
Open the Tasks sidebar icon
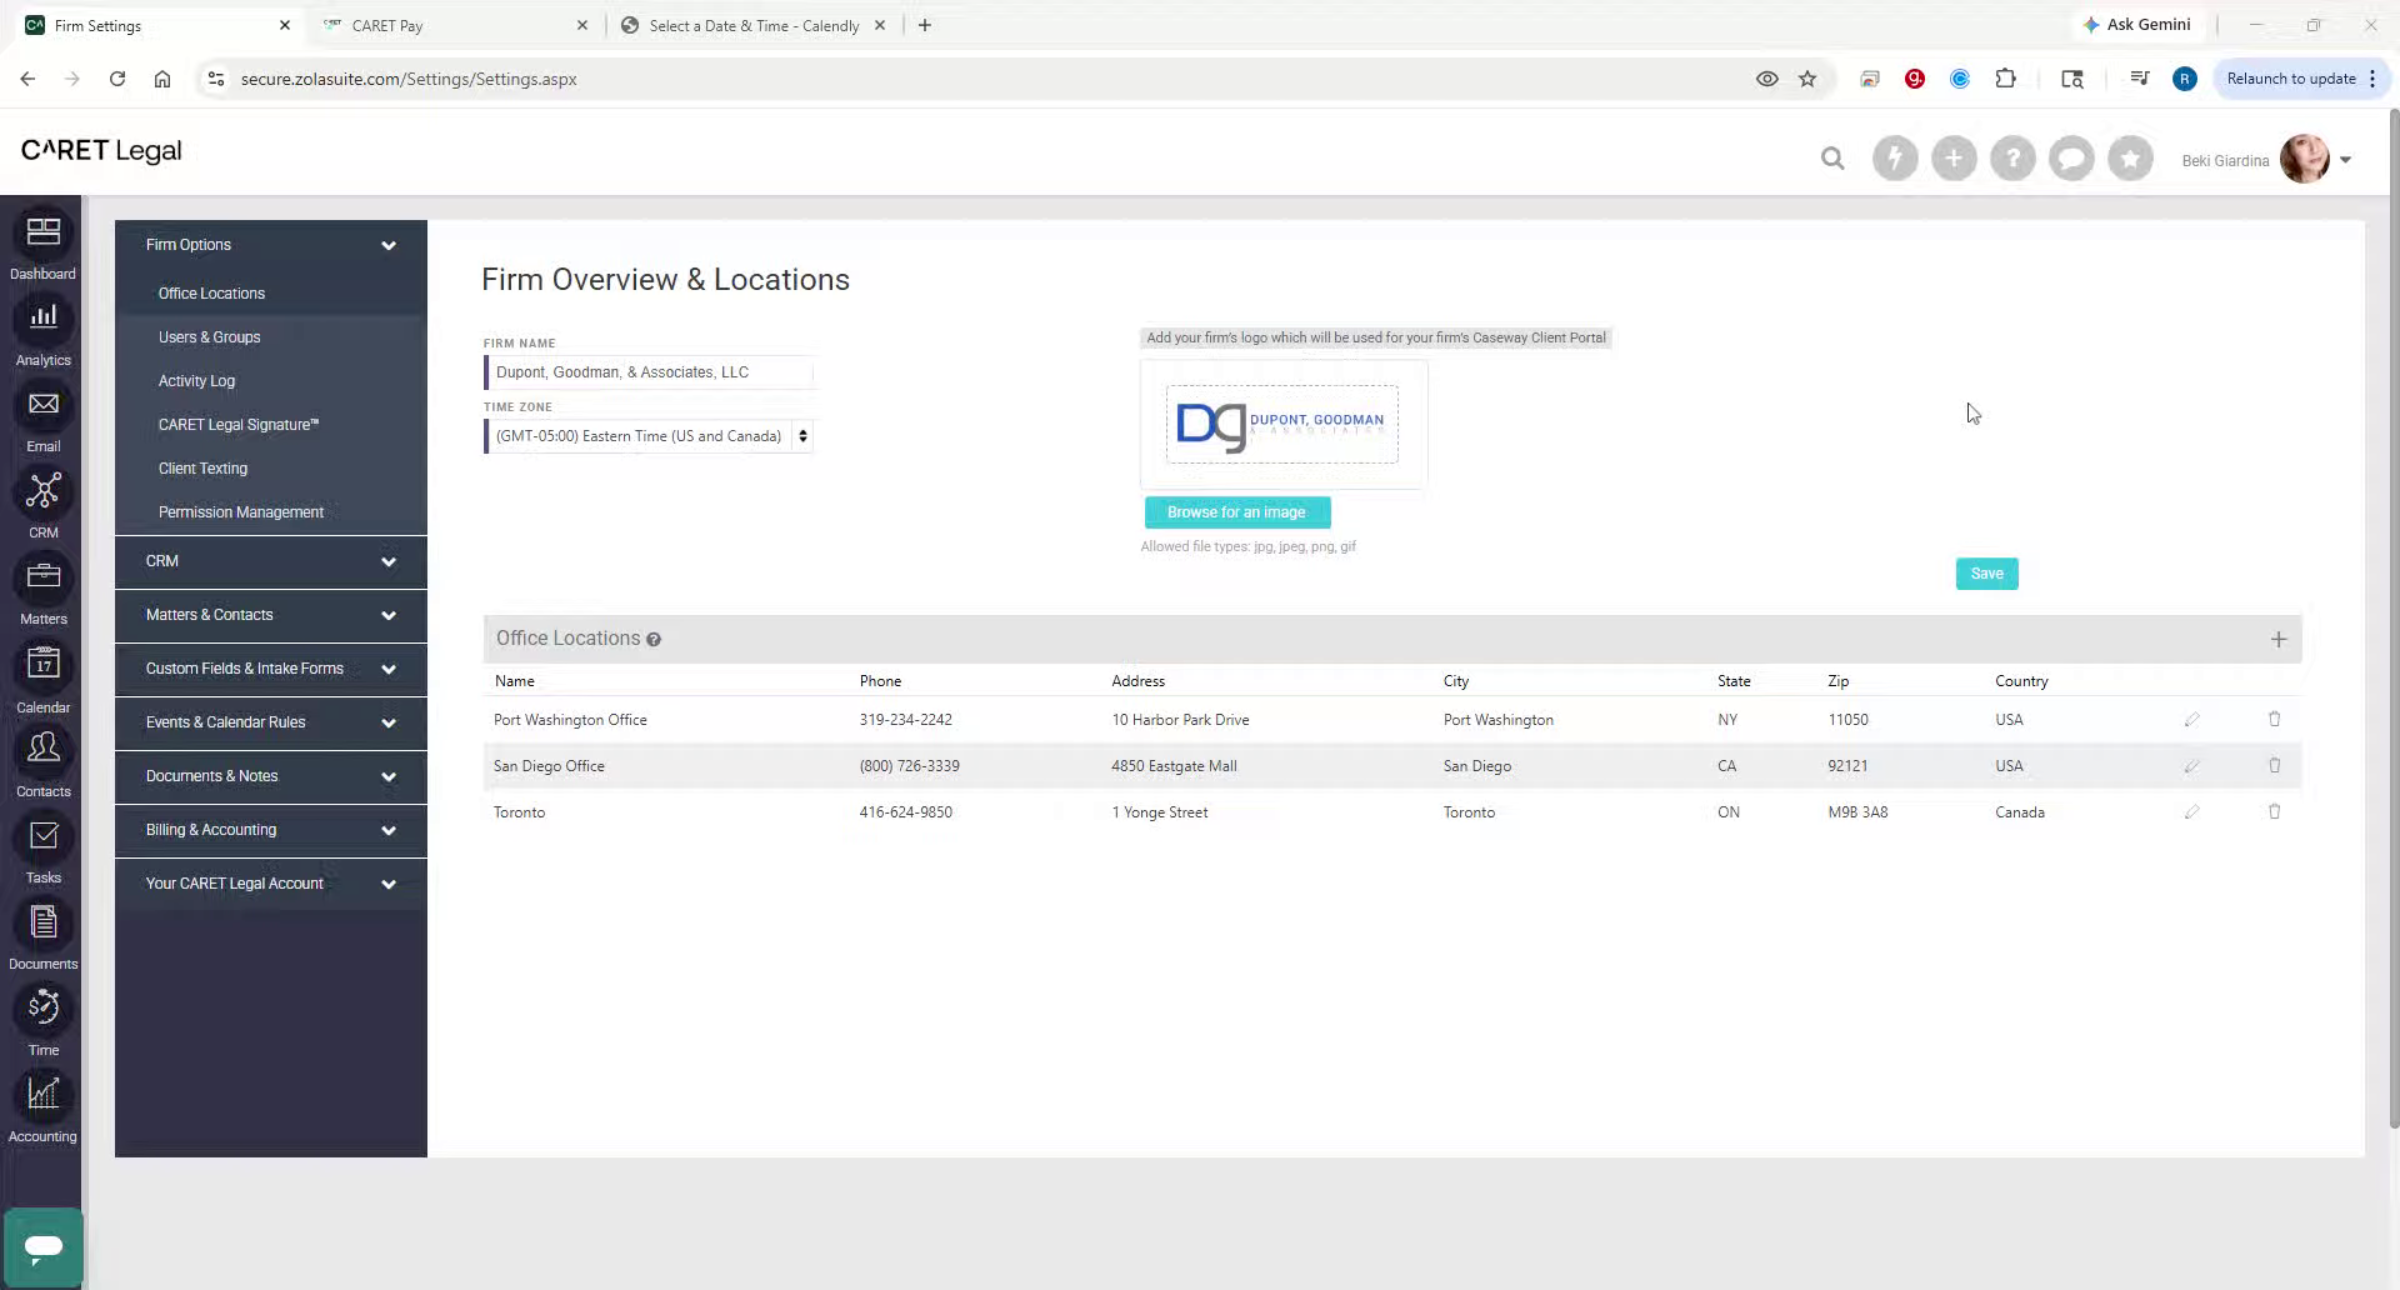click(x=42, y=836)
